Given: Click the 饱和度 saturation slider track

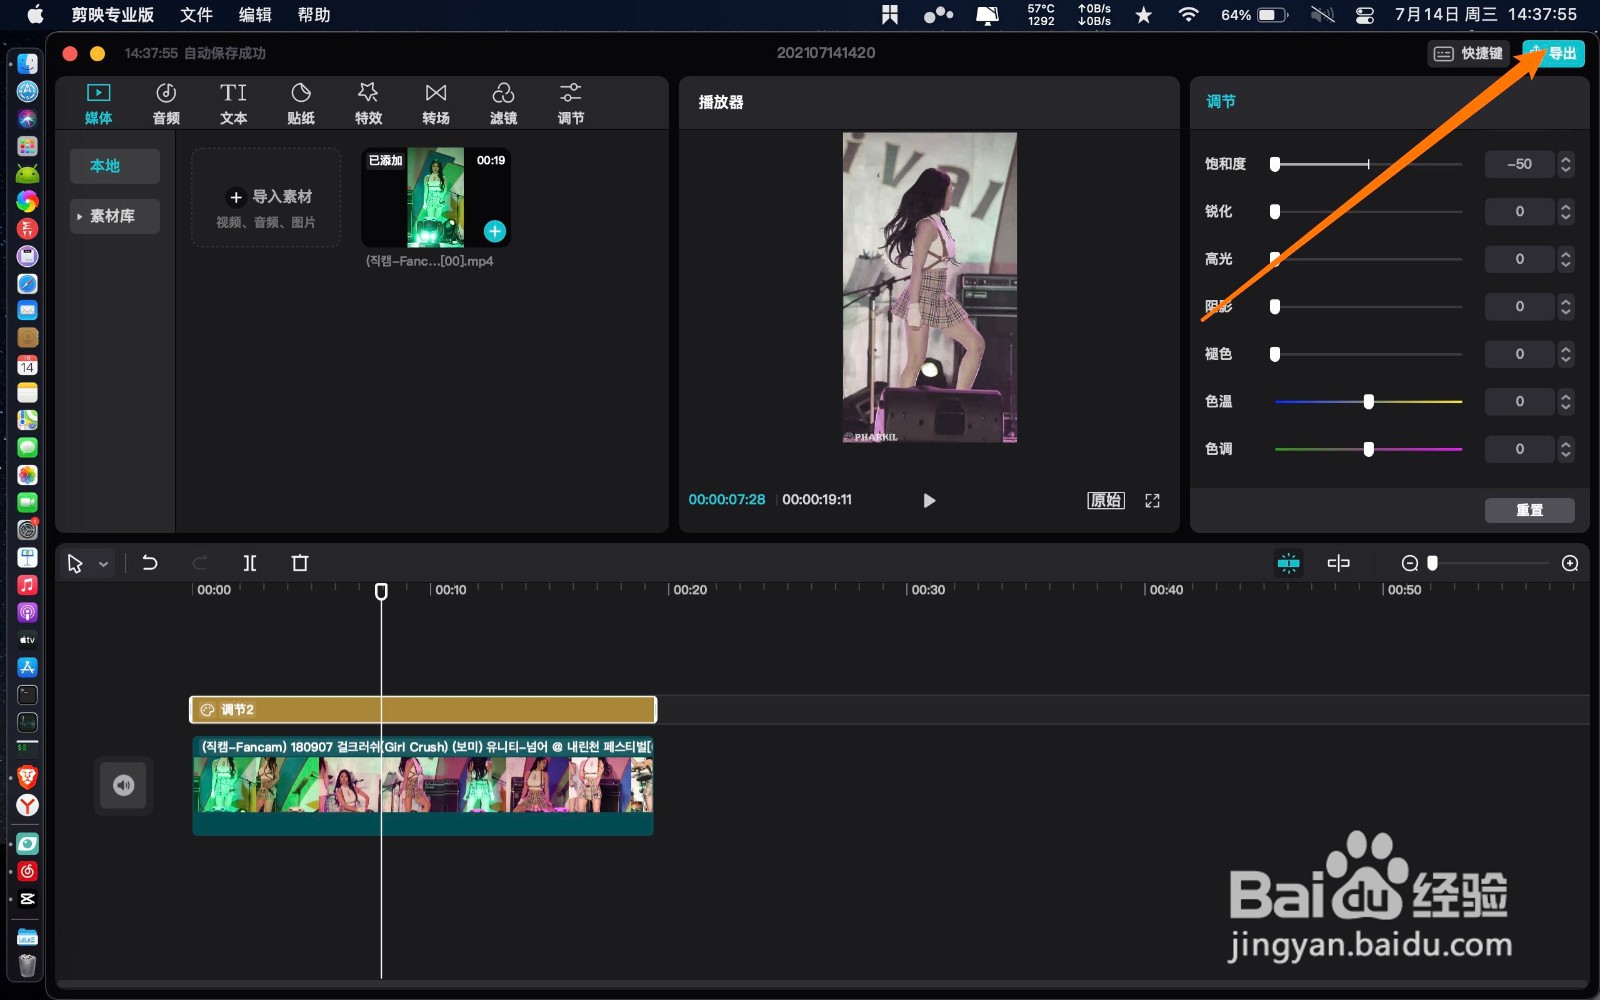Looking at the screenshot, I should click(x=1368, y=164).
